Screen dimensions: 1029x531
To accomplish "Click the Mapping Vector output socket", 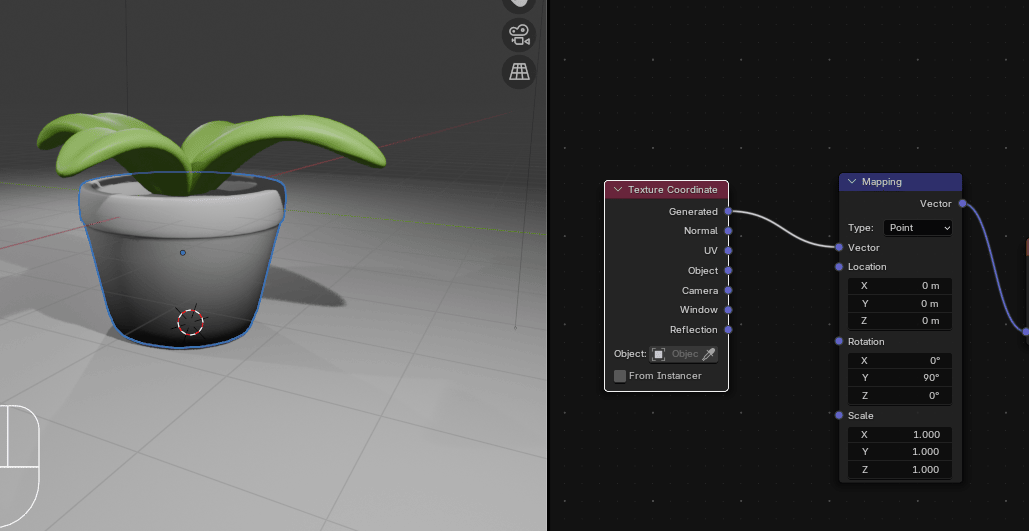I will coord(962,204).
